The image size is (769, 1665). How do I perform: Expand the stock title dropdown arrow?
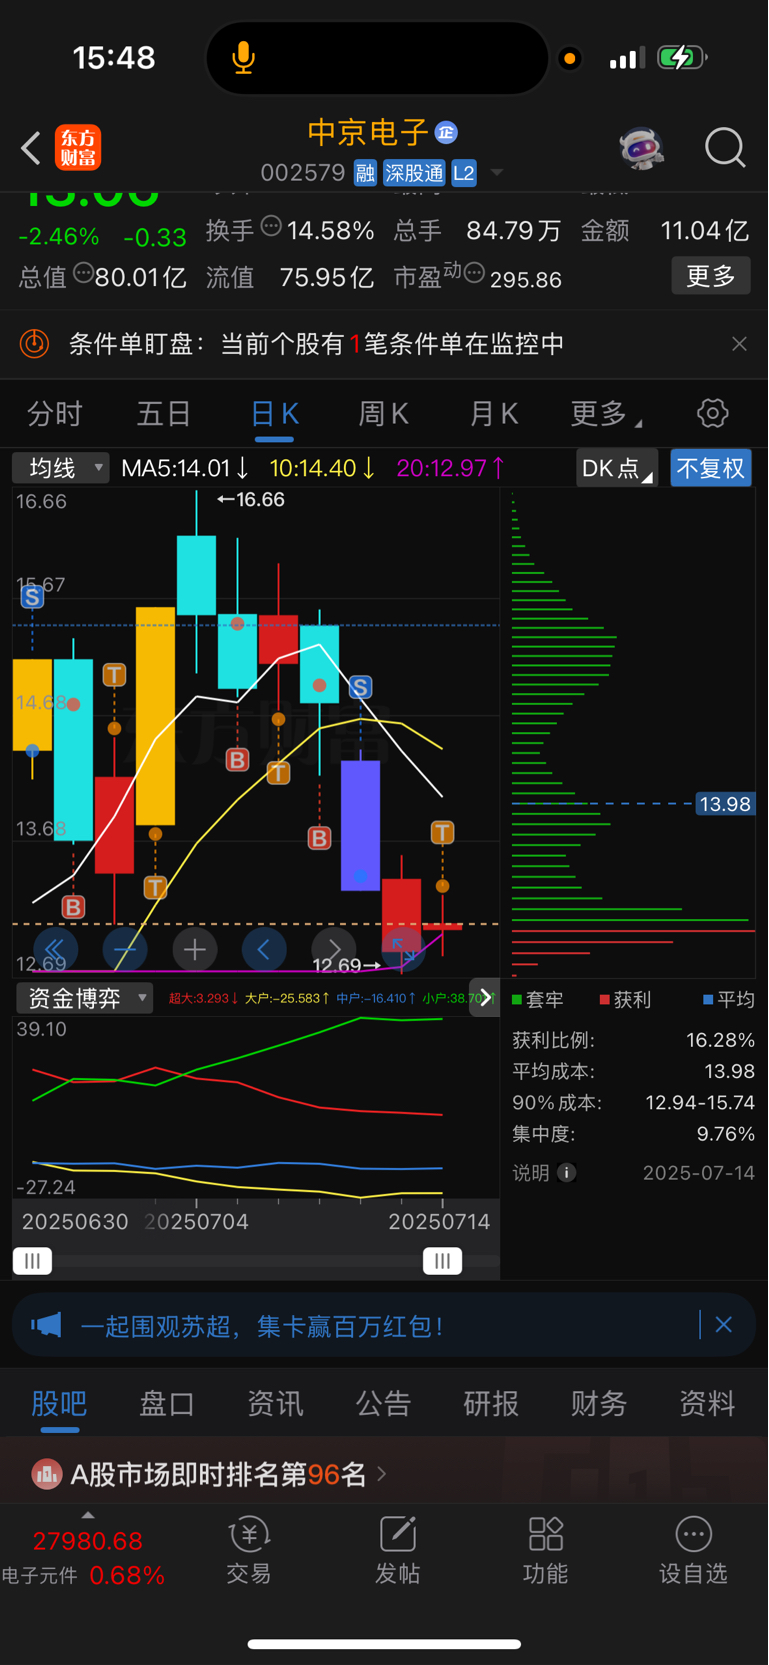[496, 173]
